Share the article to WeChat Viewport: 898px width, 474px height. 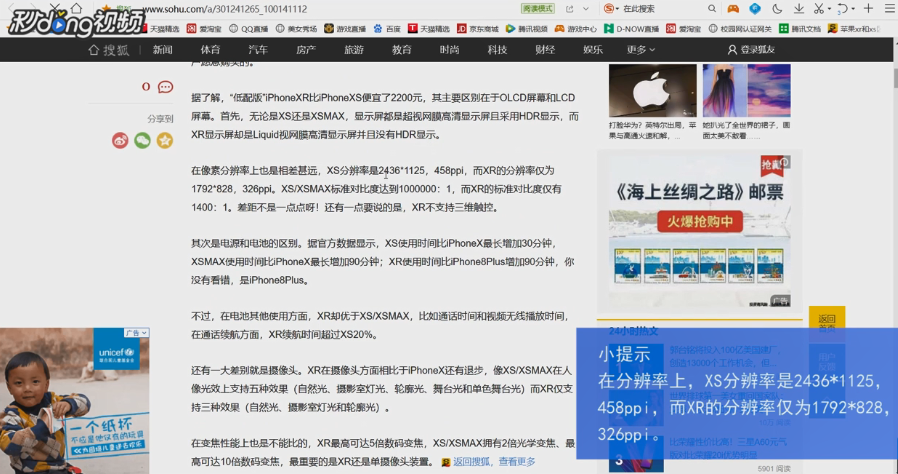(x=143, y=140)
